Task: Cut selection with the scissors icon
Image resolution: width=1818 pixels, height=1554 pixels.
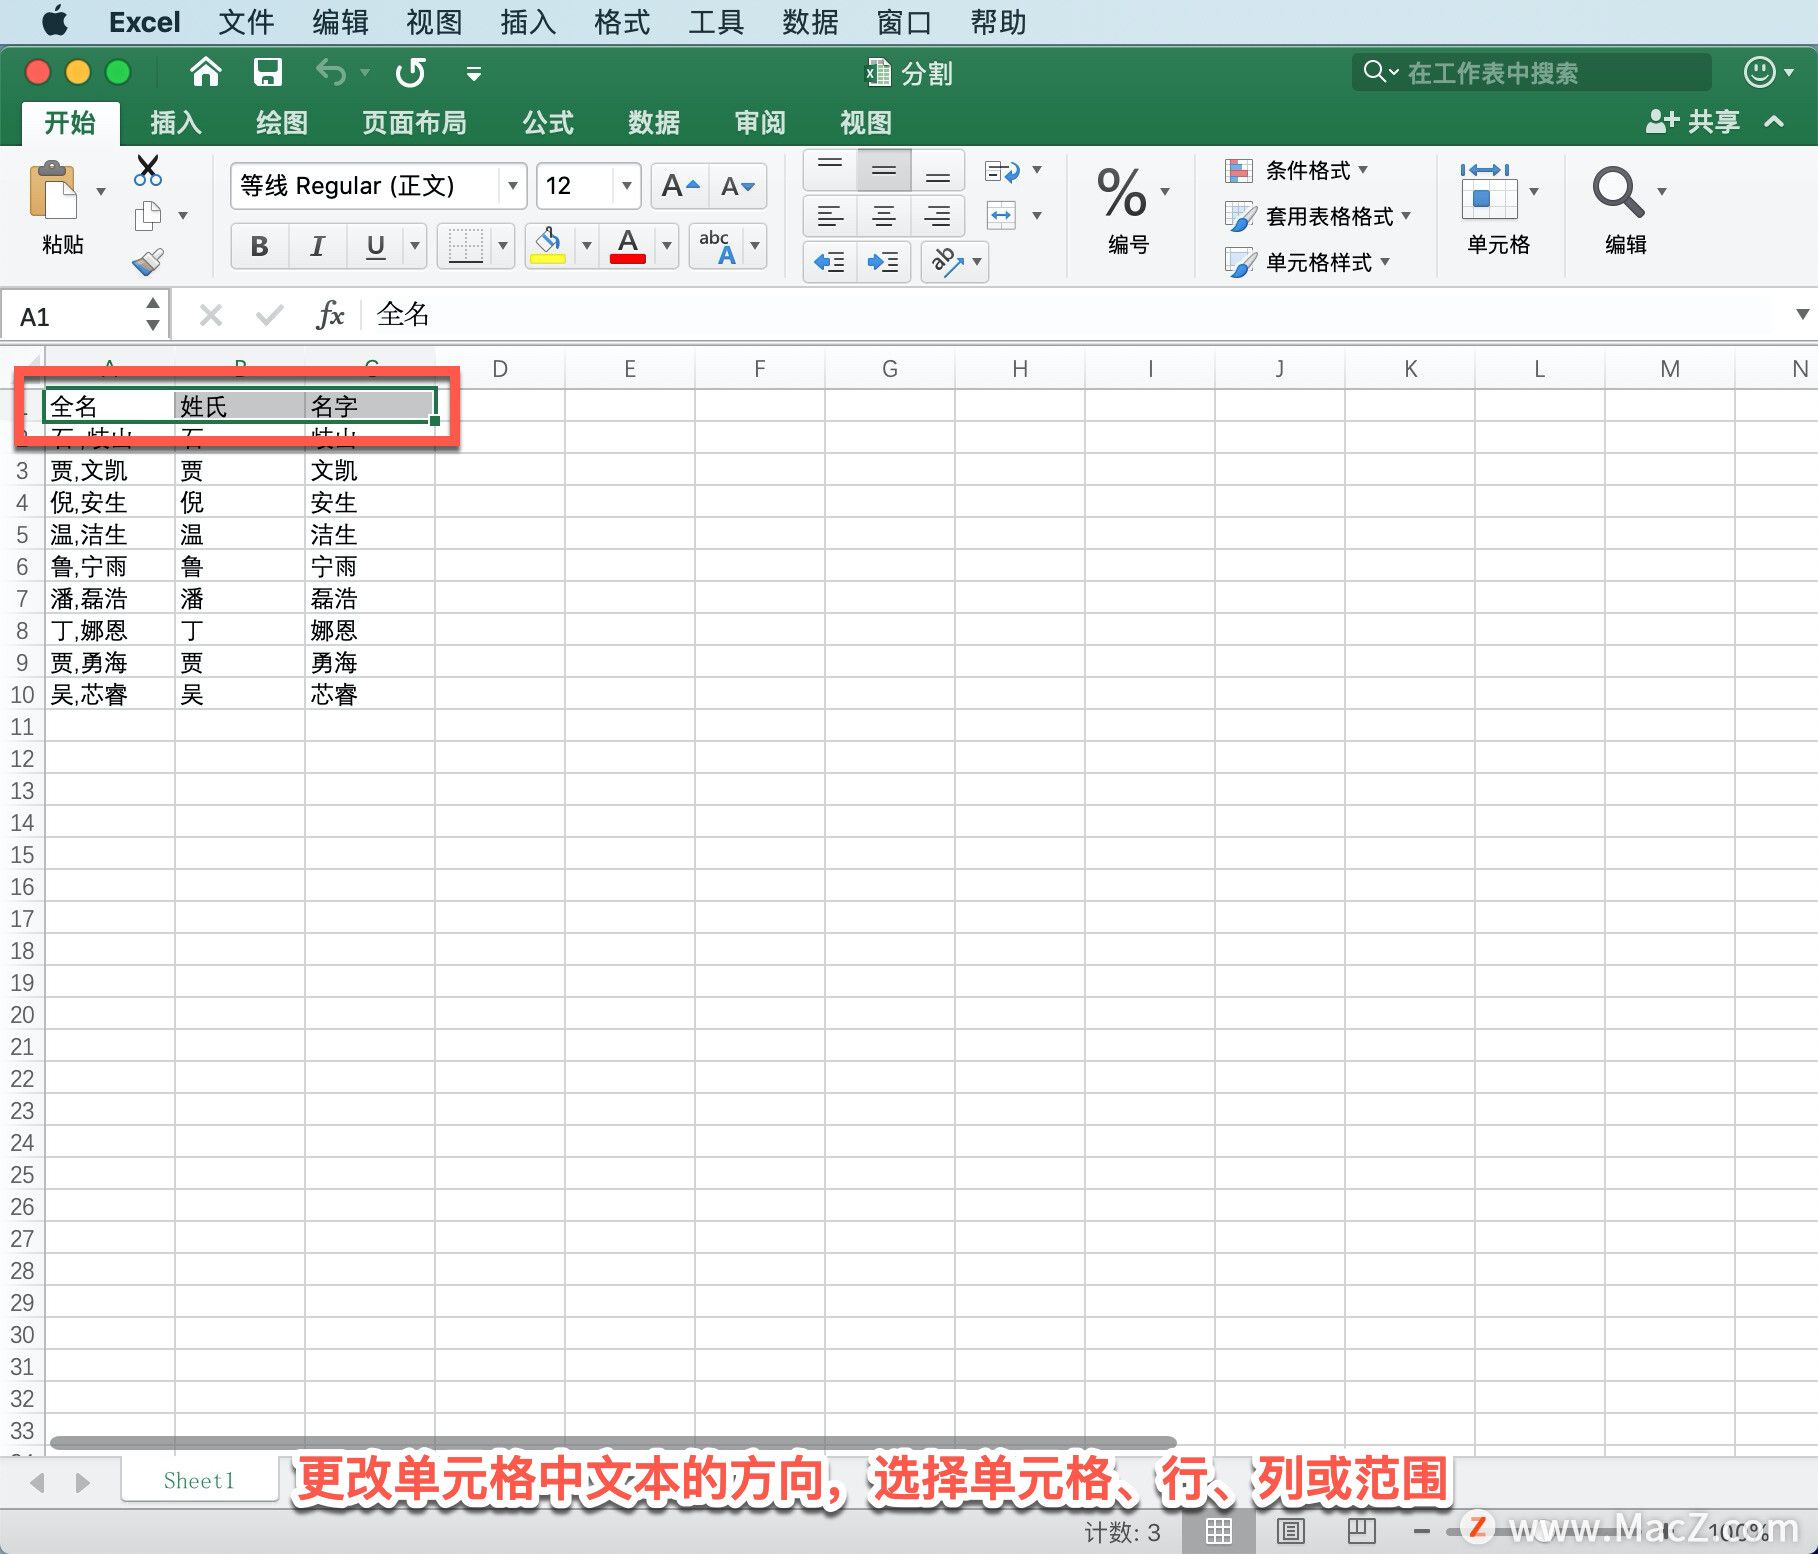Action: point(148,171)
